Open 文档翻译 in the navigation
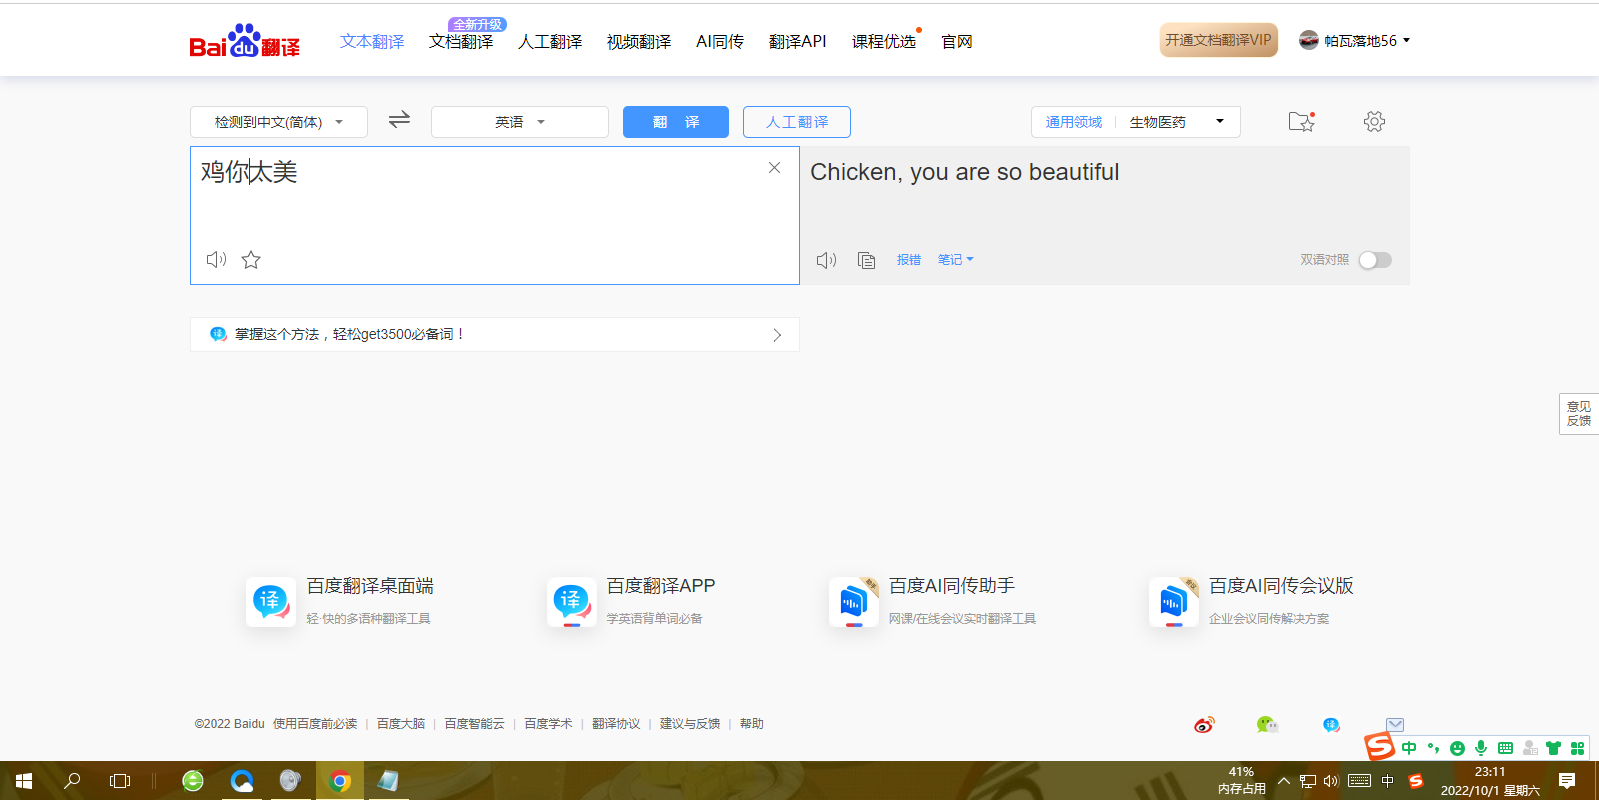1599x800 pixels. (461, 42)
